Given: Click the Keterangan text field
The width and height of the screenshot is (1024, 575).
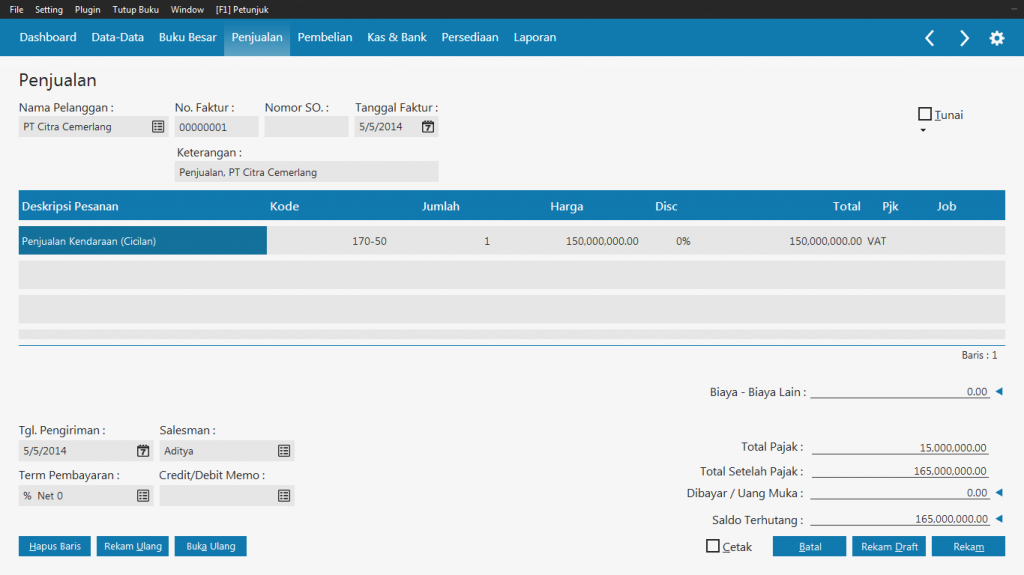Looking at the screenshot, I should 306,172.
